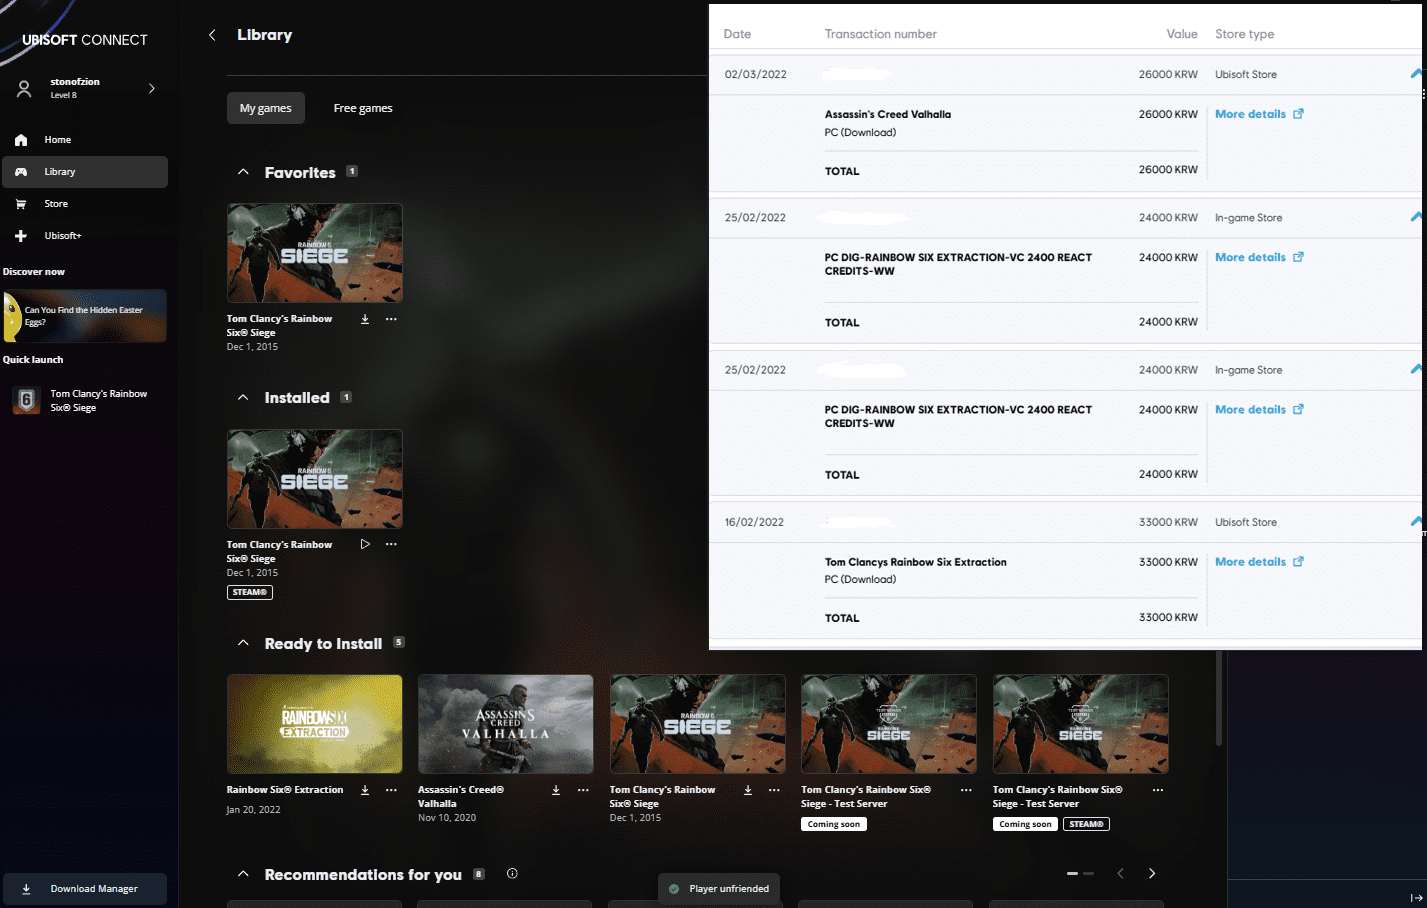
Task: Expand the profile panel with the chevron
Action: pyautogui.click(x=151, y=88)
